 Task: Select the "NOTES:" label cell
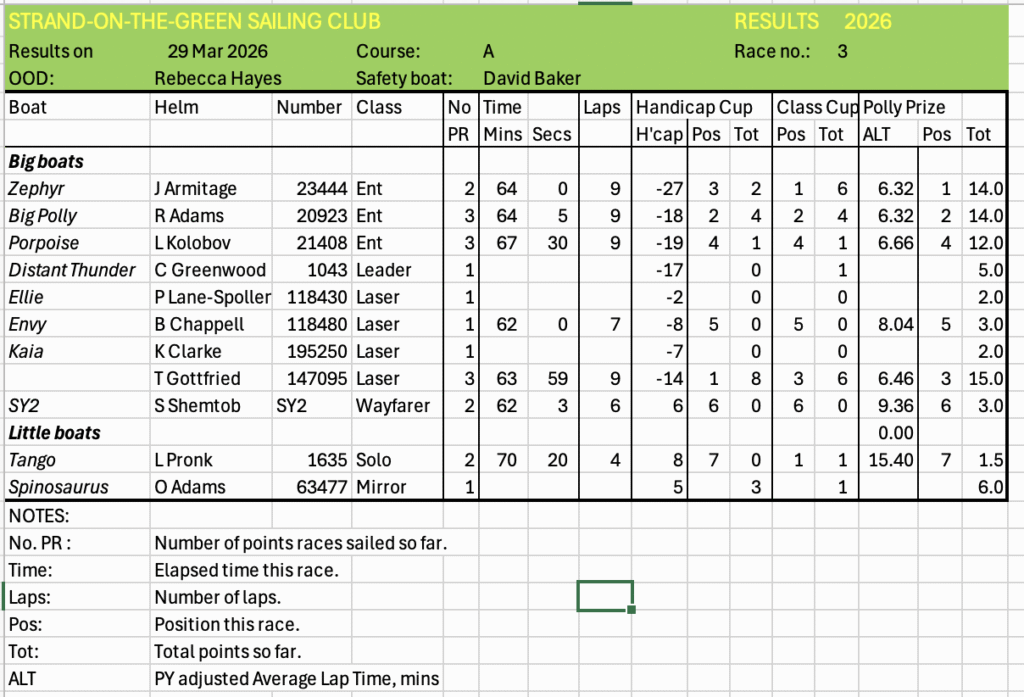click(40, 516)
